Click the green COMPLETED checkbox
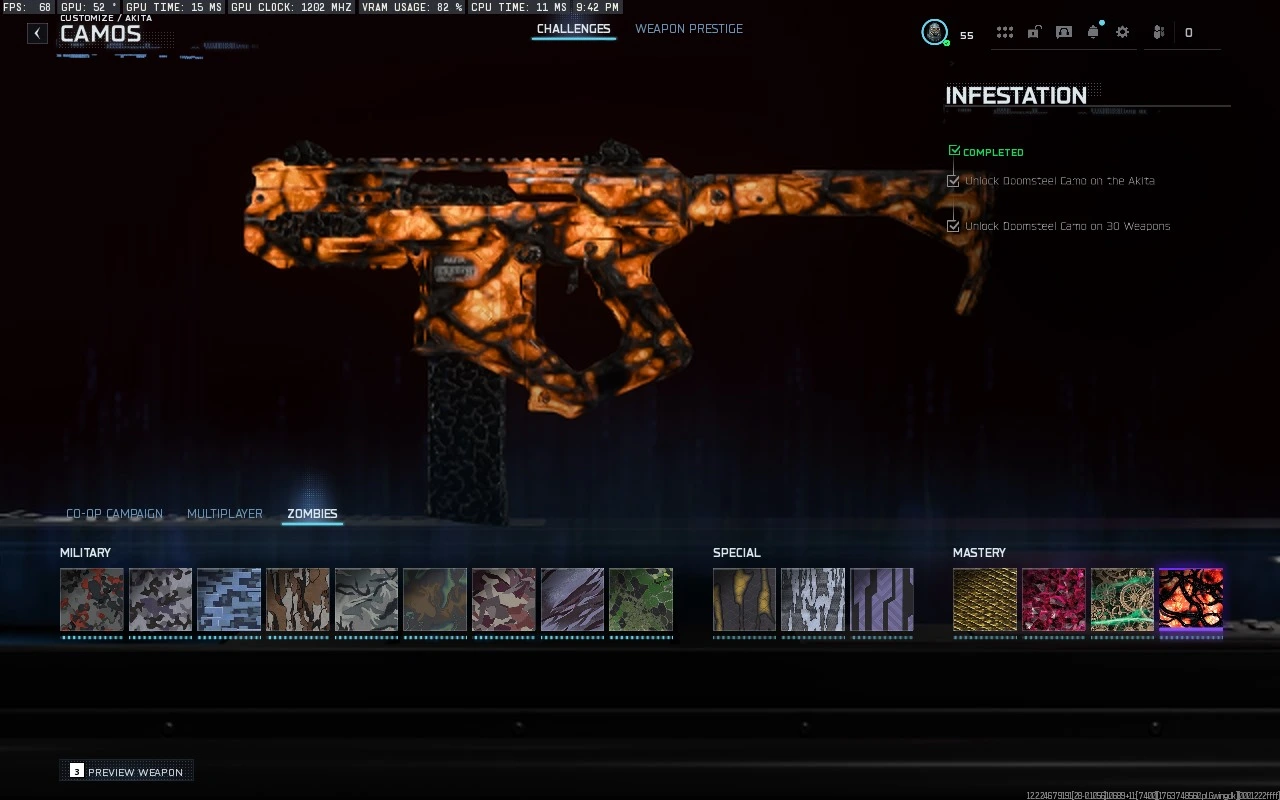This screenshot has width=1280, height=800. (954, 149)
